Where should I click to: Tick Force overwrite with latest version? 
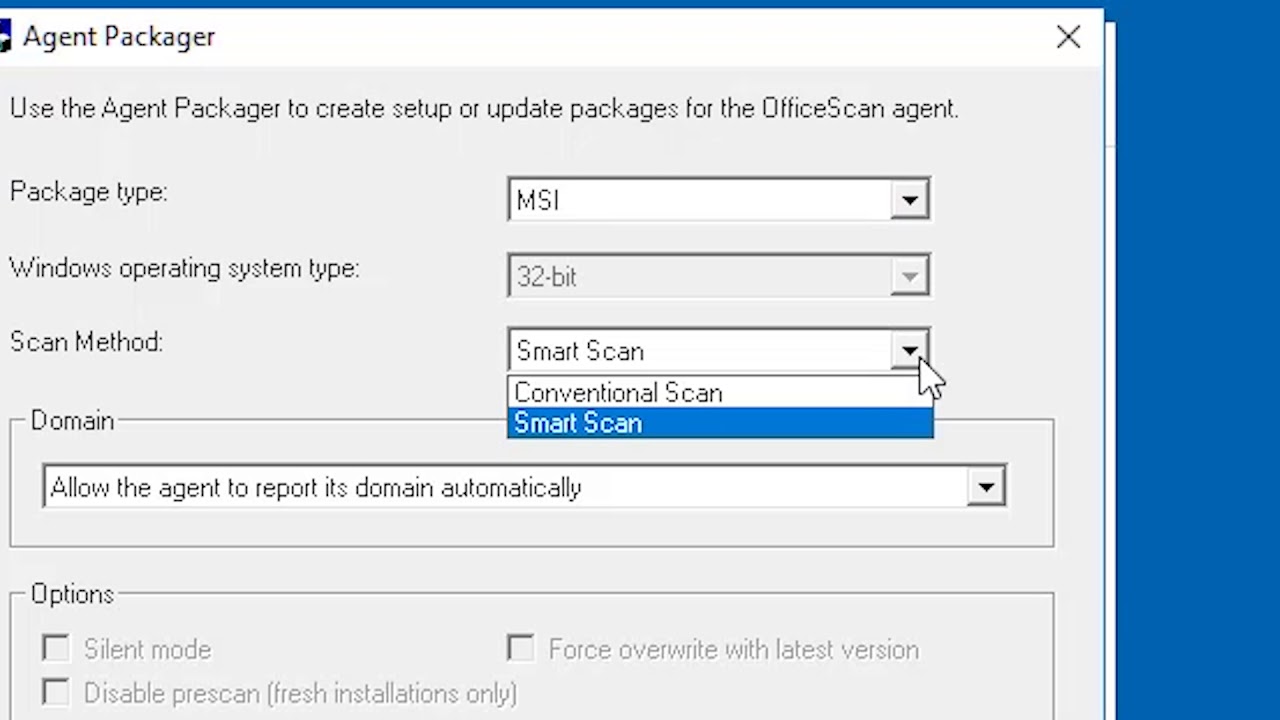(x=521, y=649)
